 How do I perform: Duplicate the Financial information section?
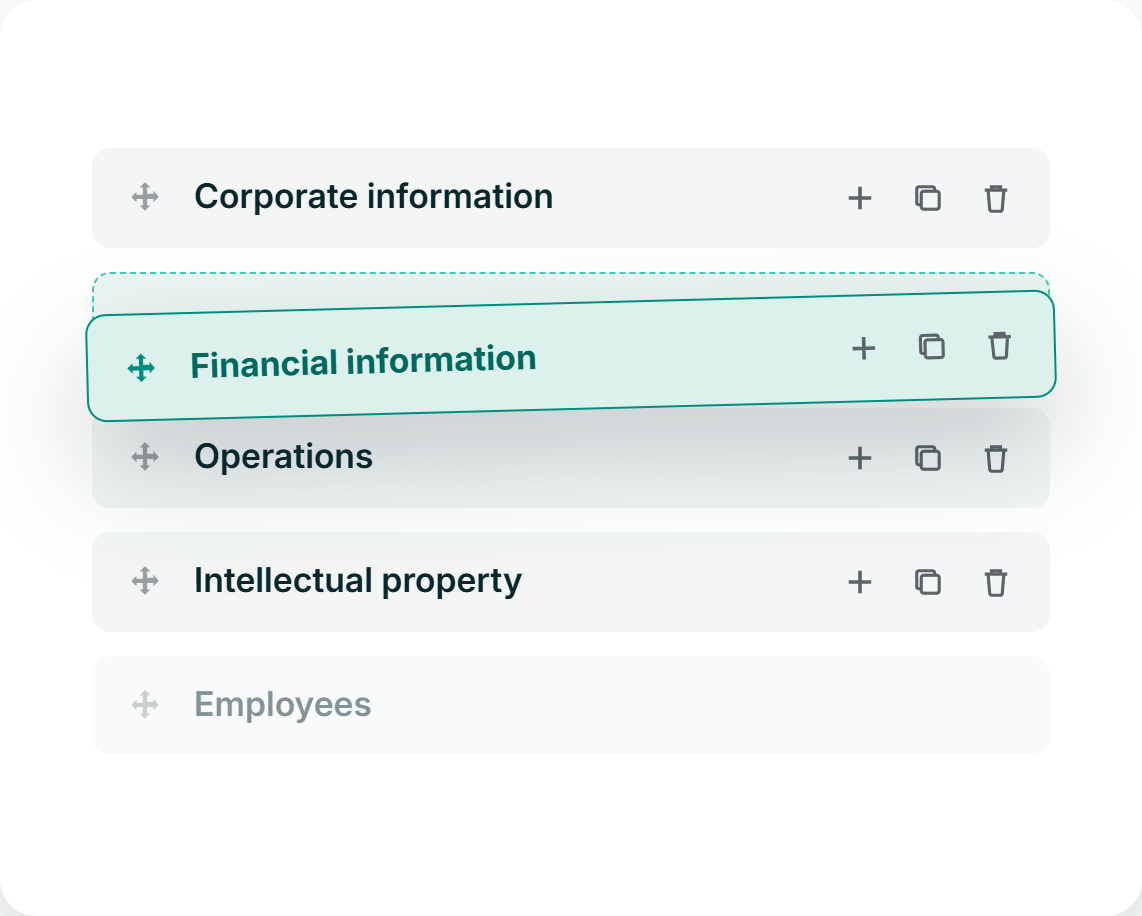[x=932, y=347]
